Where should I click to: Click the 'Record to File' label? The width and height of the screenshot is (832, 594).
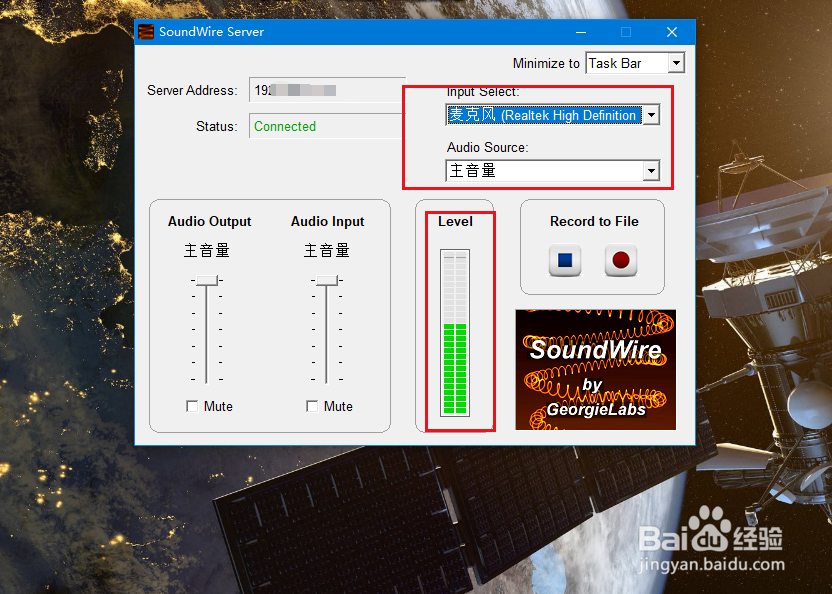tap(594, 221)
